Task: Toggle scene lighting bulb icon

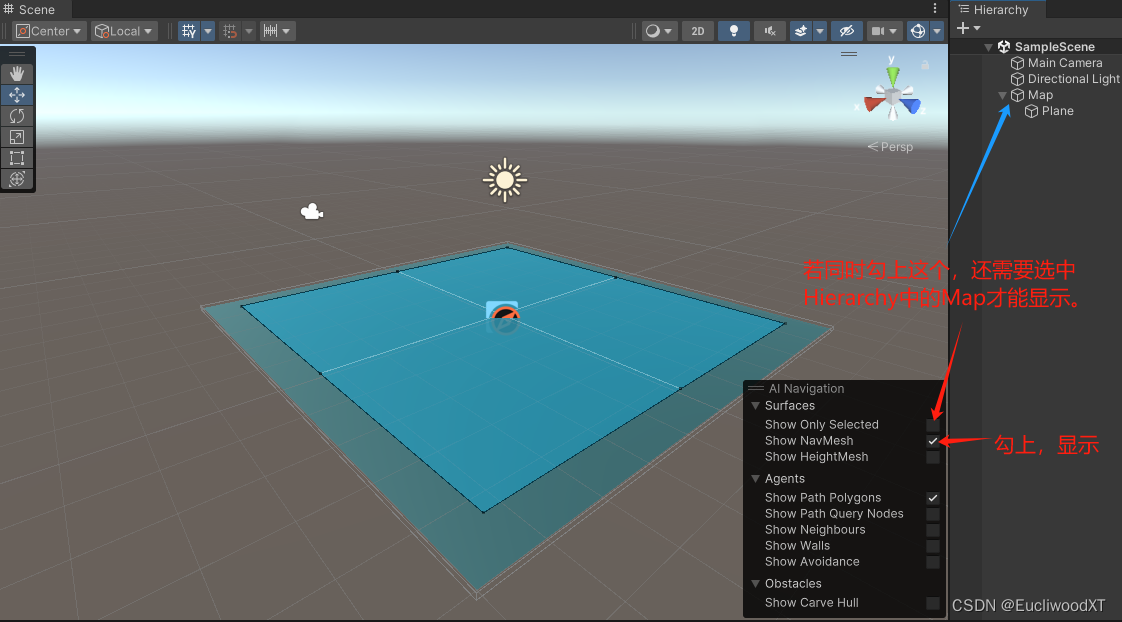Action: coord(733,31)
